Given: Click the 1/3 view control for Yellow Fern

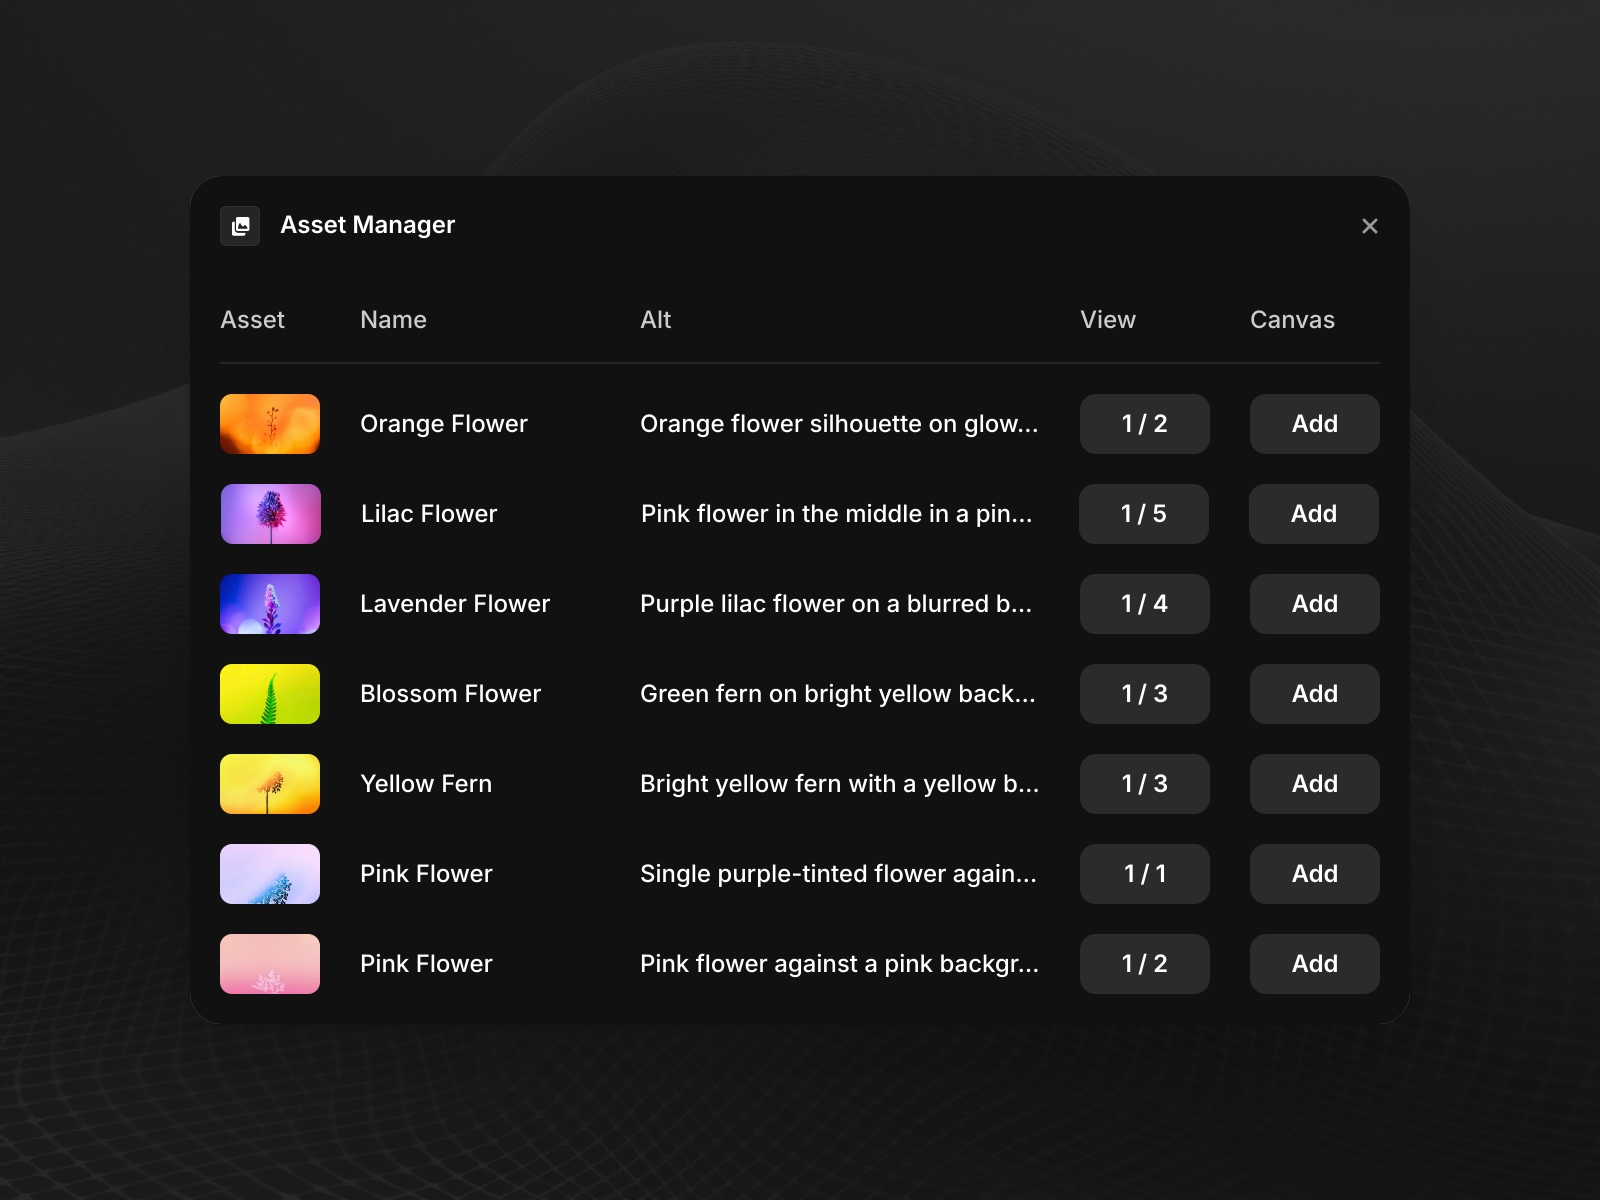Looking at the screenshot, I should [1144, 784].
